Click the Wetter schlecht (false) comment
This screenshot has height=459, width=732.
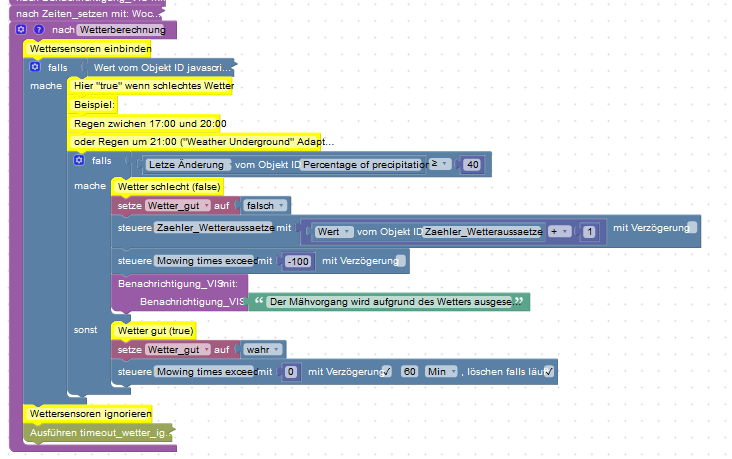point(168,187)
